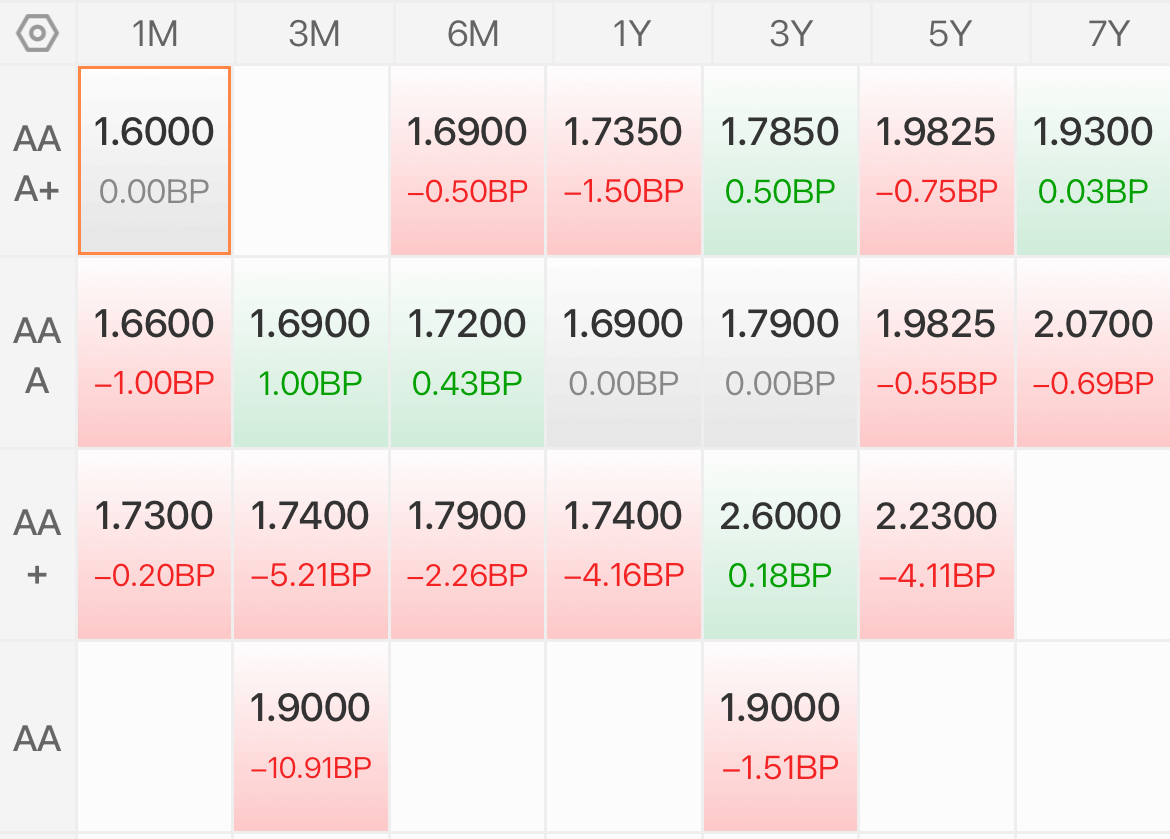Image resolution: width=1170 pixels, height=839 pixels.
Task: Open highlighted AAA+ 1M cell 1.6000
Action: [154, 160]
